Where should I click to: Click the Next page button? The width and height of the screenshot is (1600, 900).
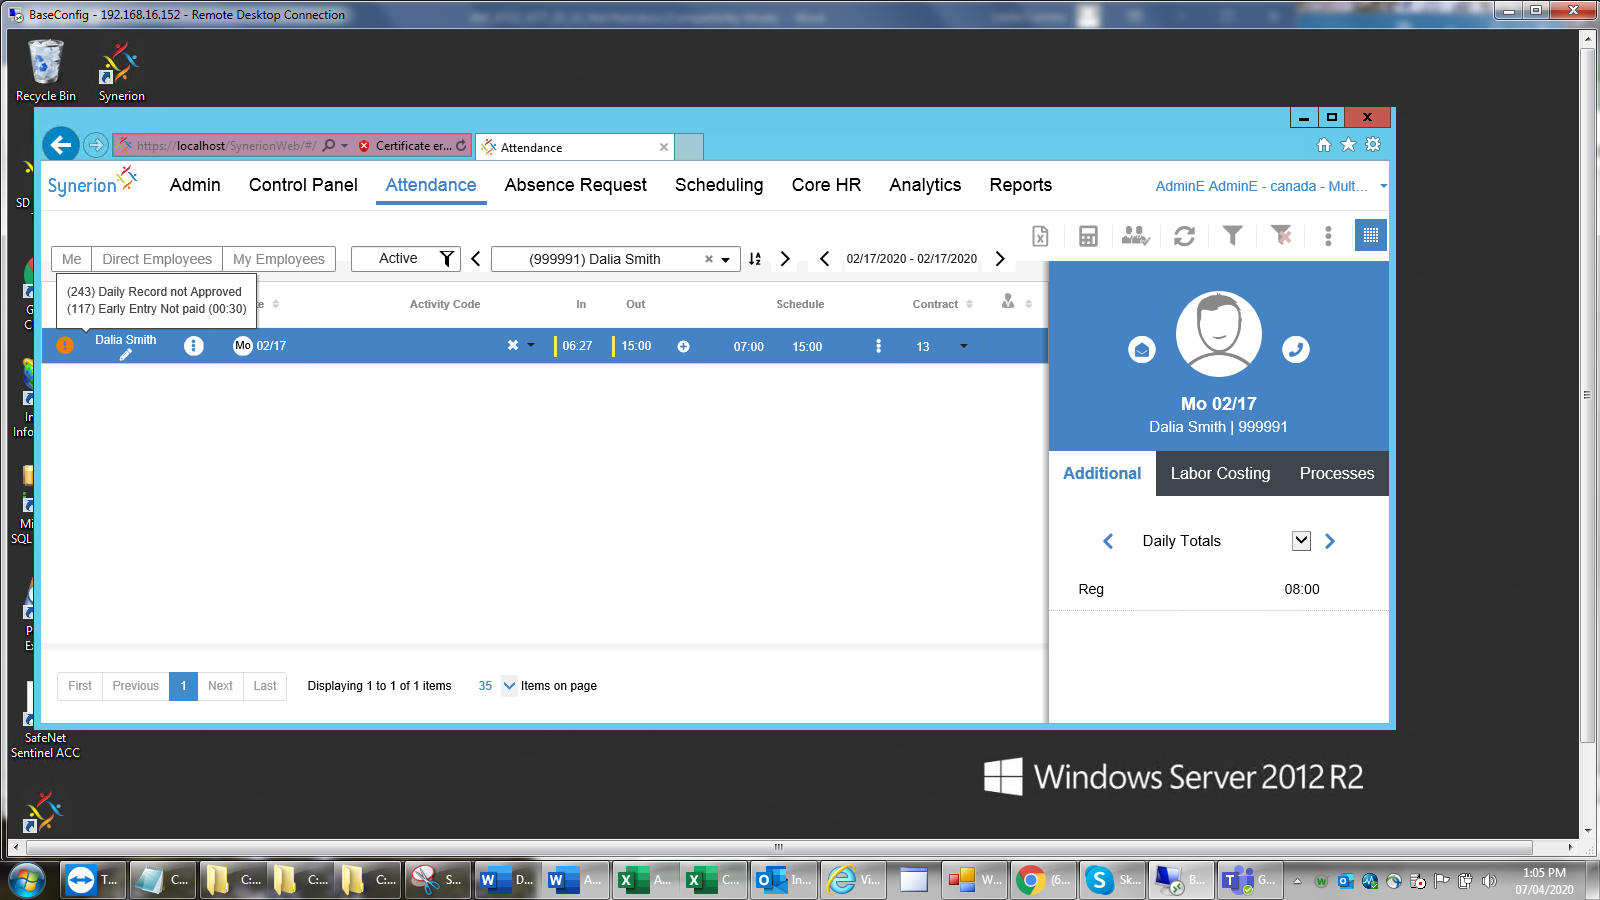coord(220,686)
